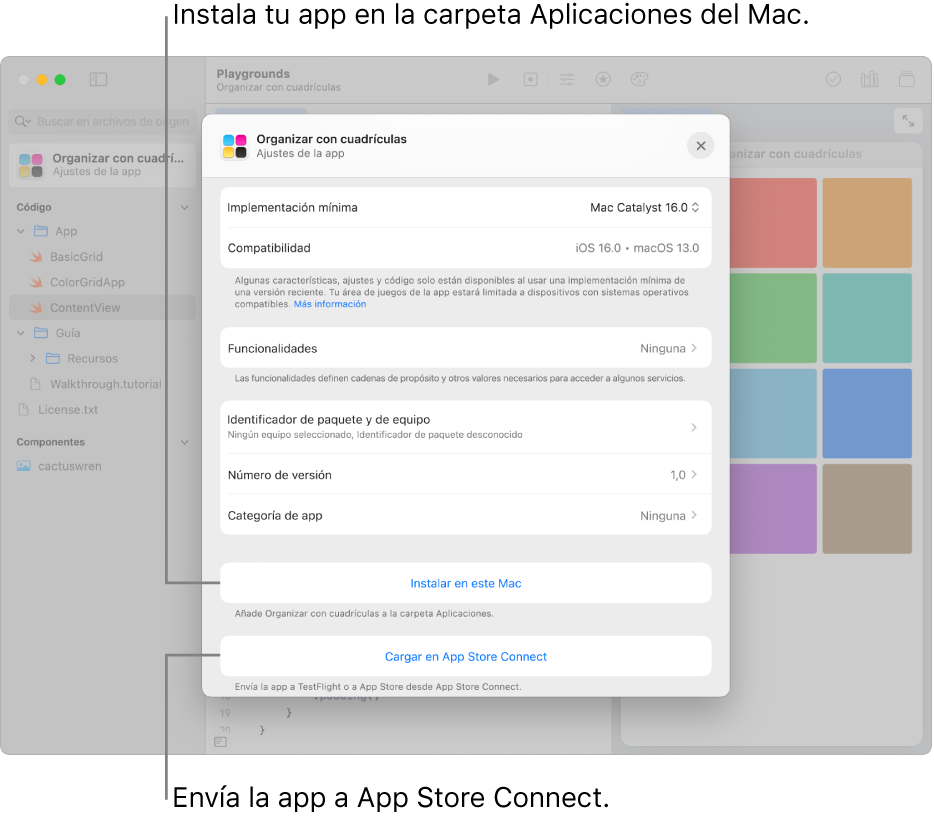The height and width of the screenshot is (819, 934).
Task: Click the teal color tile in preview
Action: point(867,318)
